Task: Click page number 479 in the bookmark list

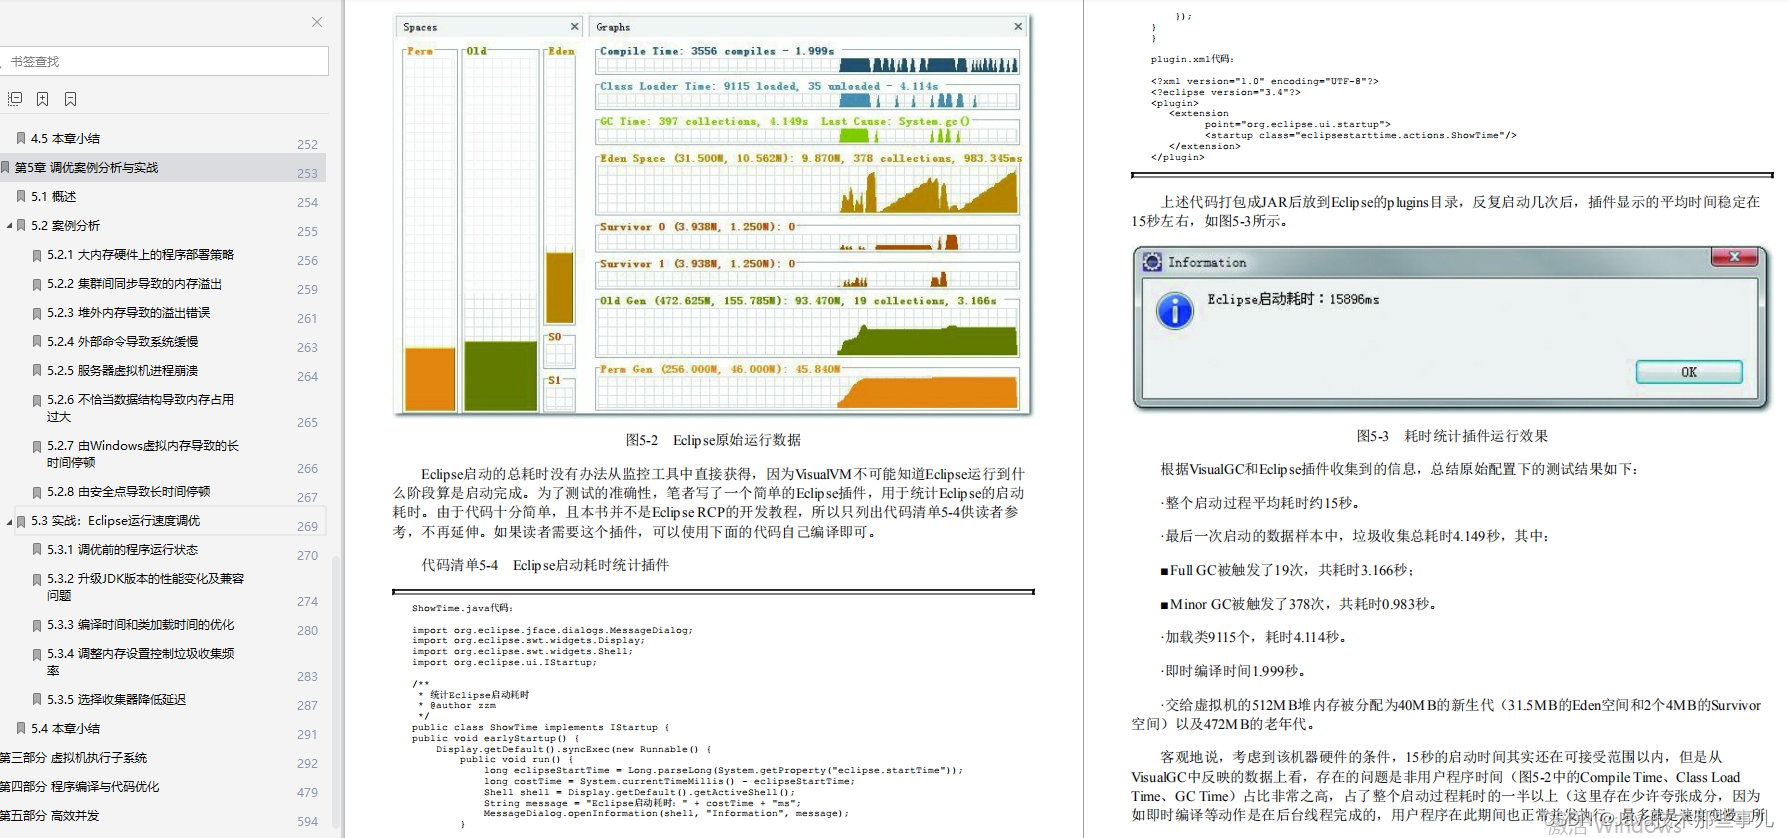Action: coord(307,793)
